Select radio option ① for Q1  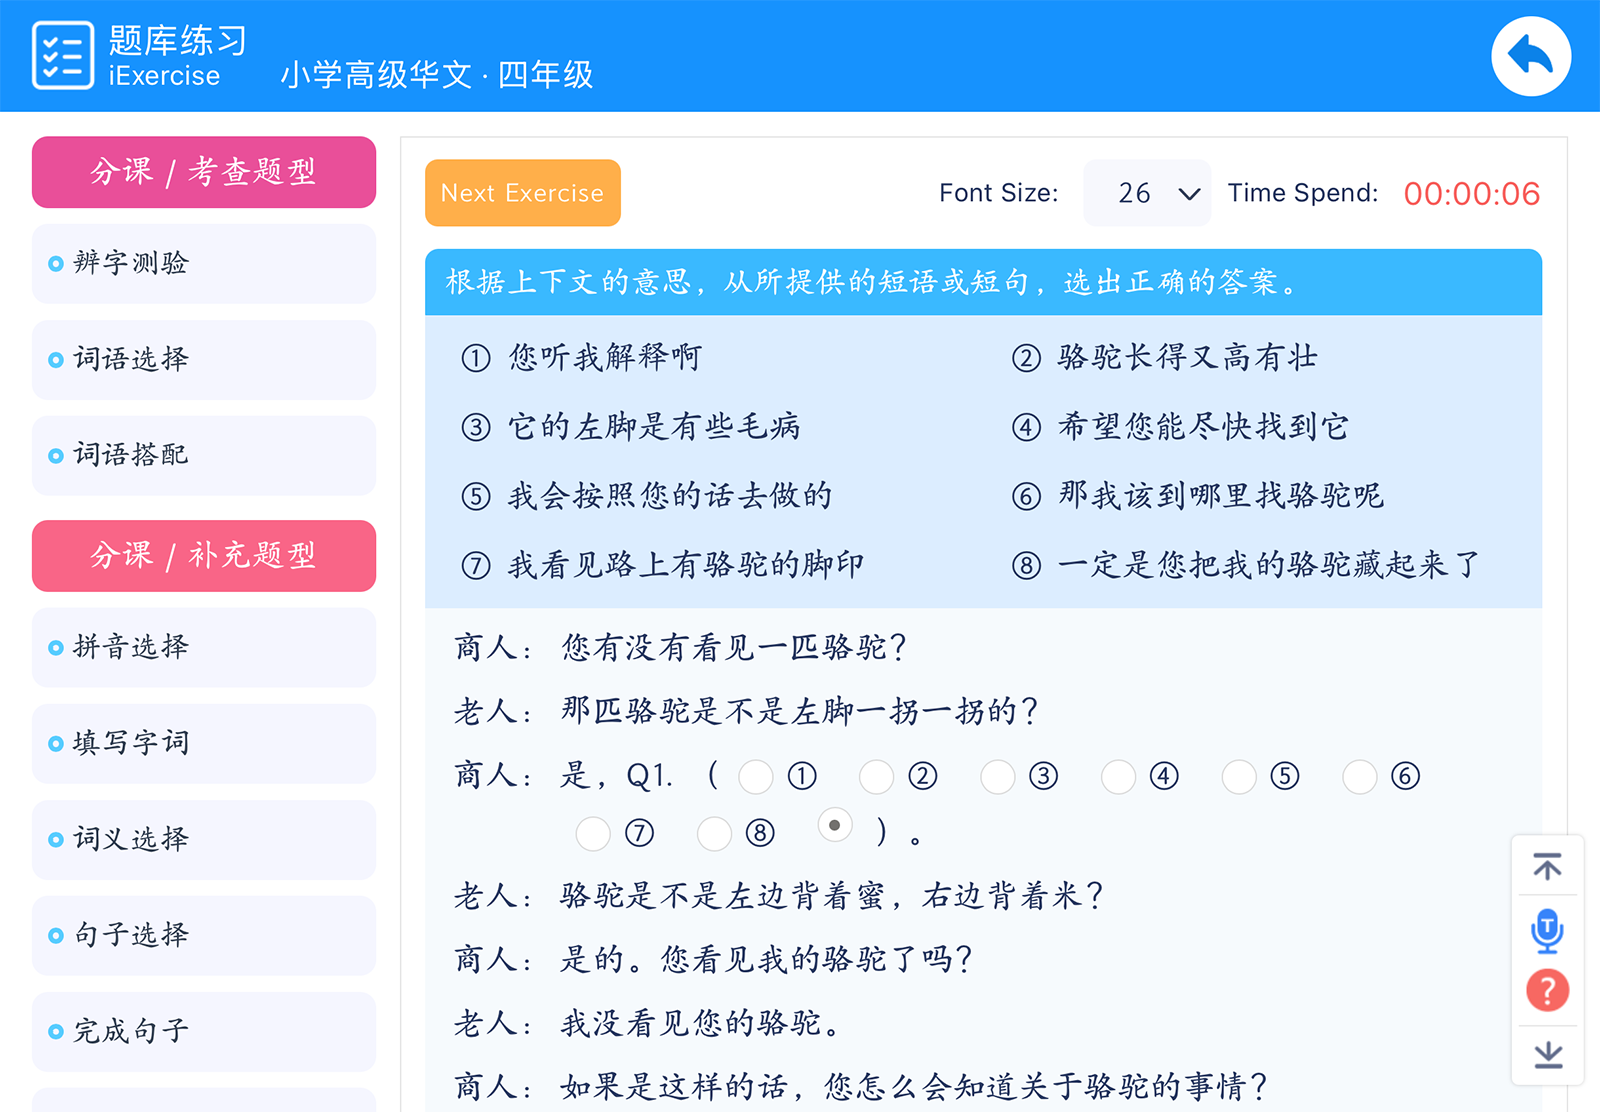point(756,776)
